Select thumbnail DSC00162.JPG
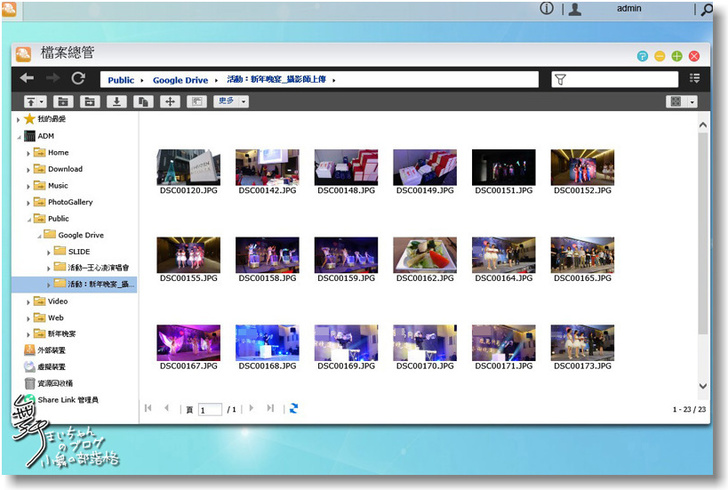Screen dimensions: 728x490 [425, 255]
